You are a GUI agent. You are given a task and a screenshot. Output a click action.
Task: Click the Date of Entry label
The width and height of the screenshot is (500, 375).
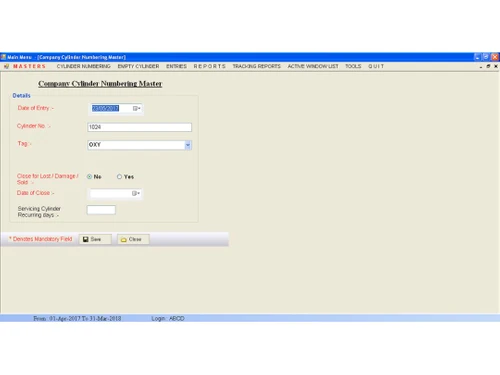[36, 108]
